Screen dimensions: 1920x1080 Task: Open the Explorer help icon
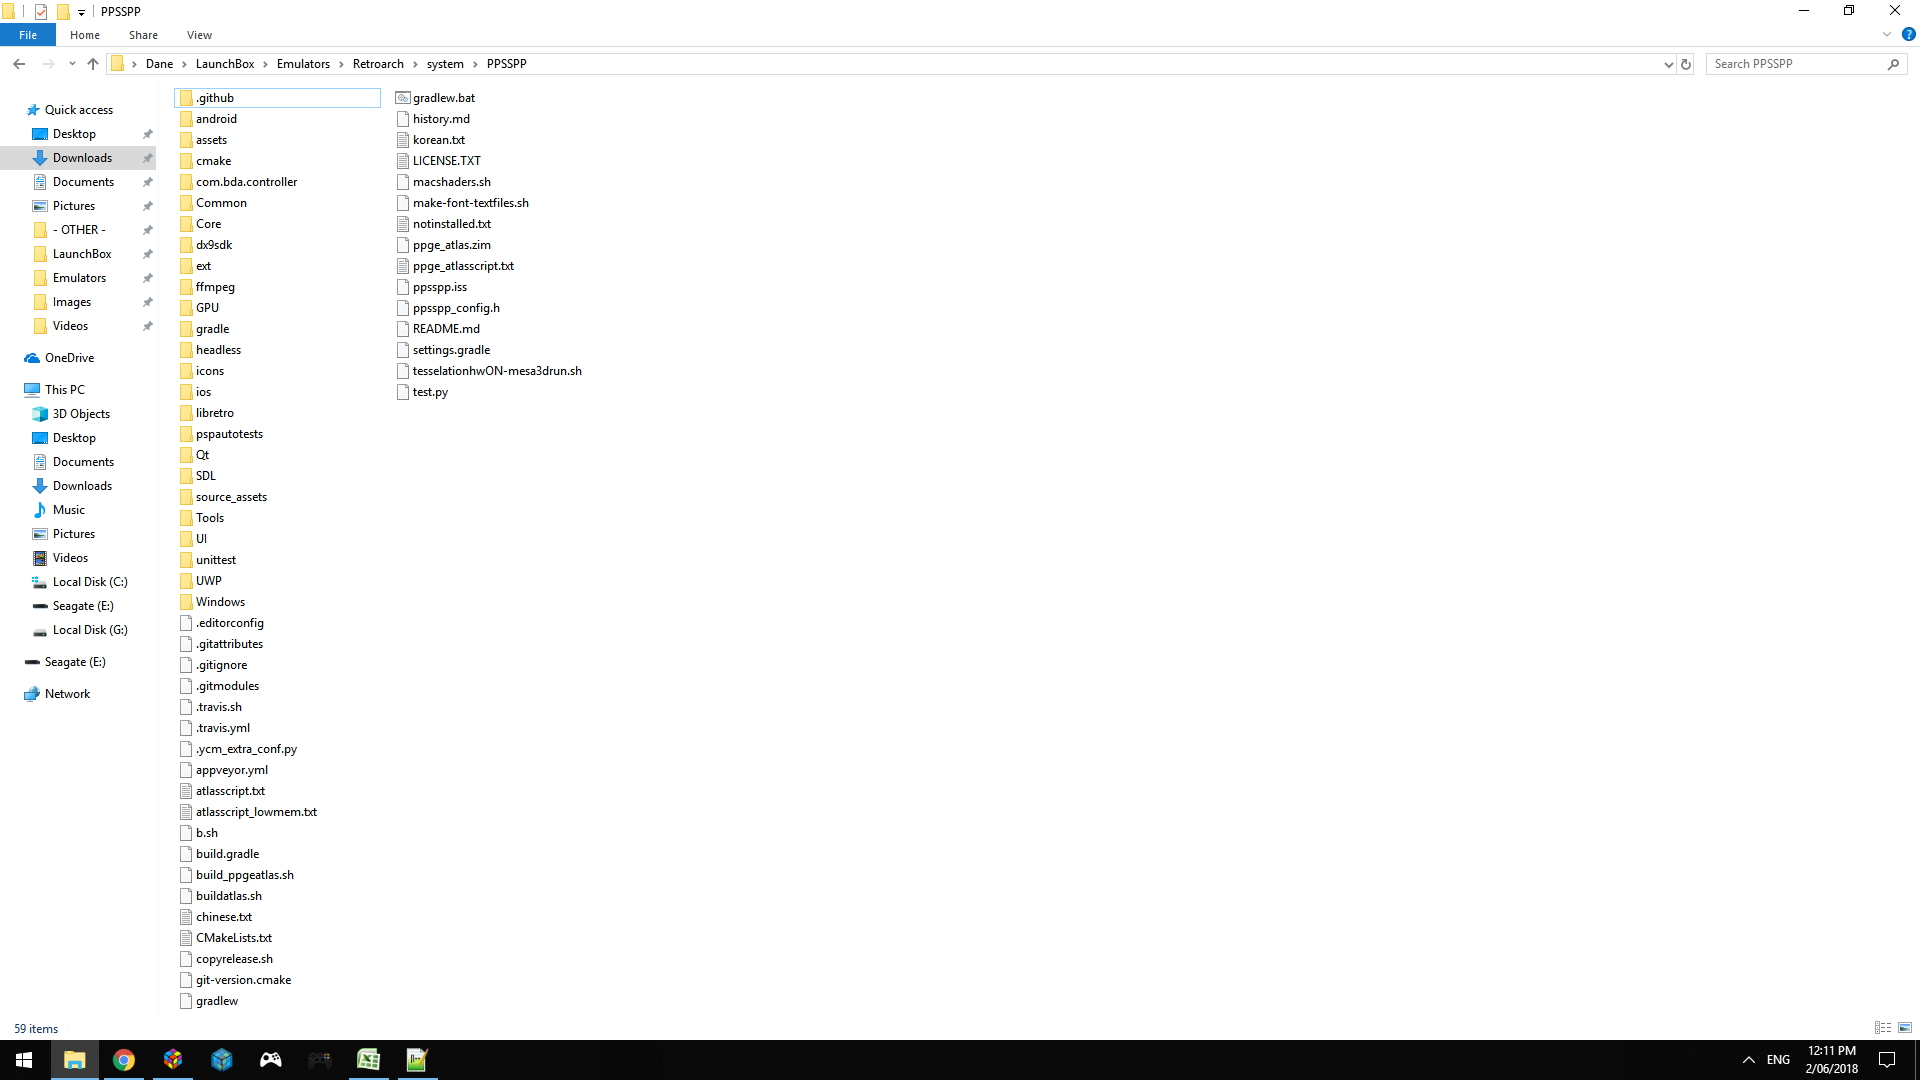pyautogui.click(x=1908, y=34)
